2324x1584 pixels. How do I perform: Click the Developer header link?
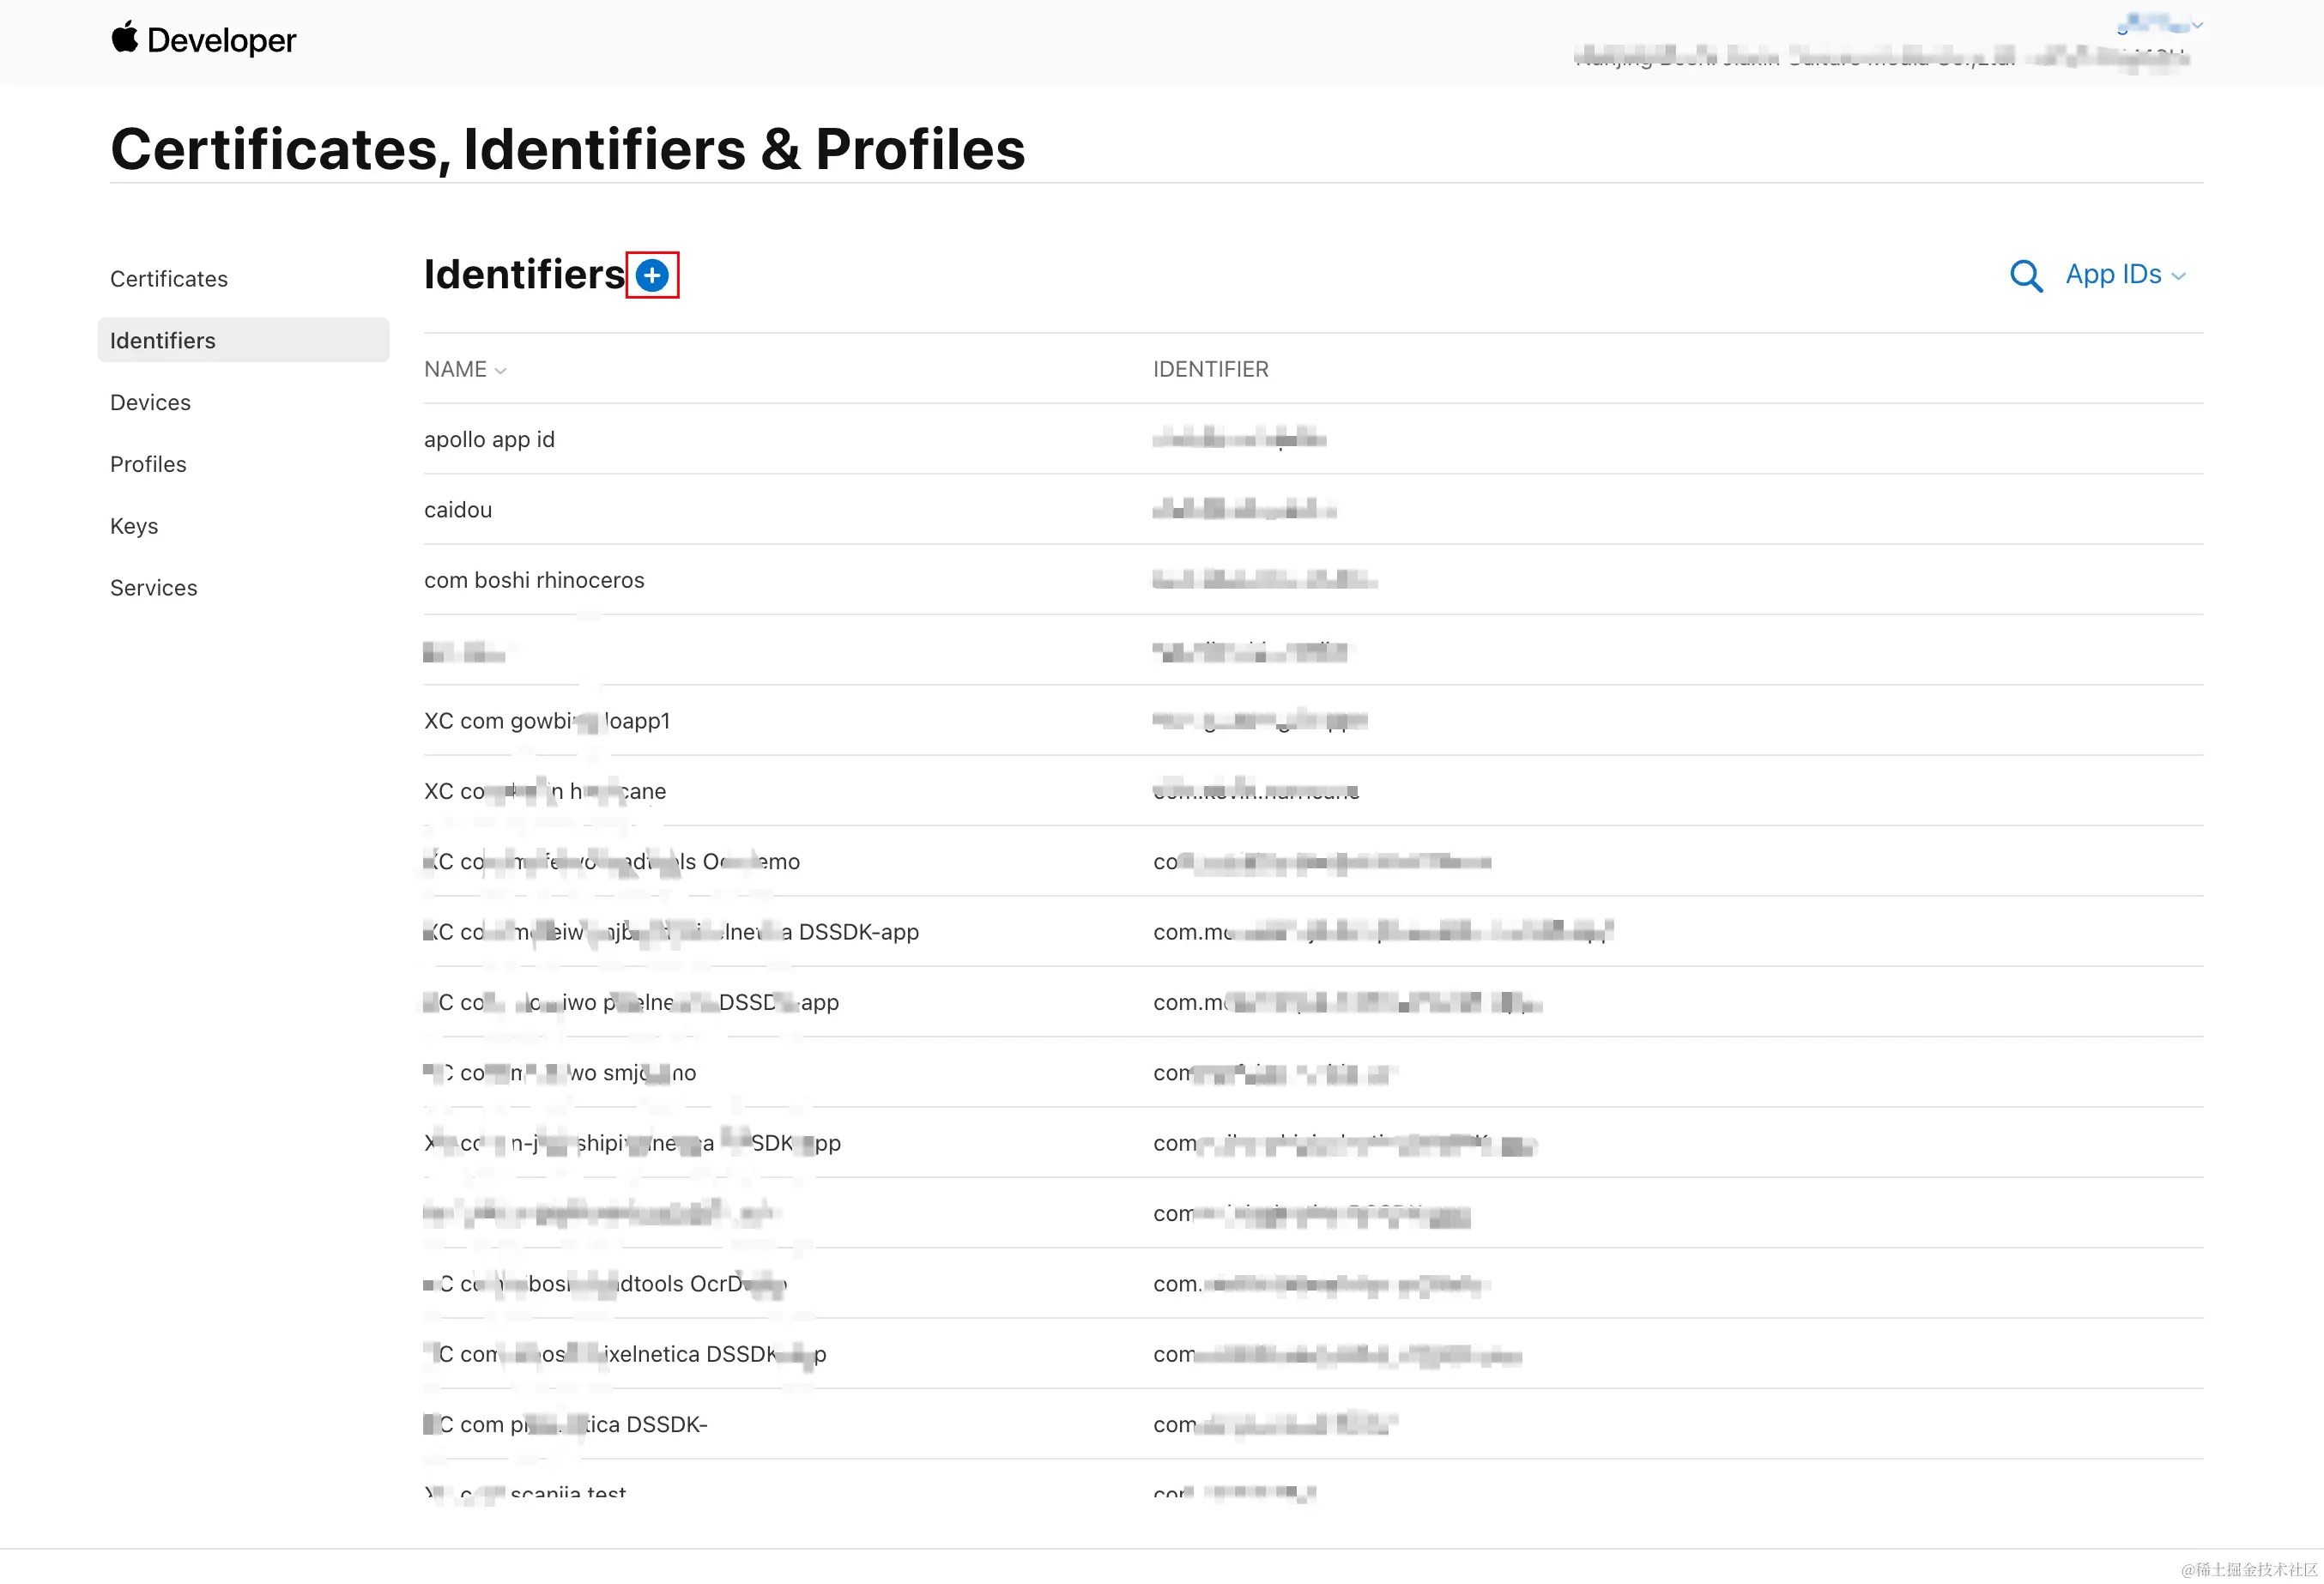pos(221,40)
